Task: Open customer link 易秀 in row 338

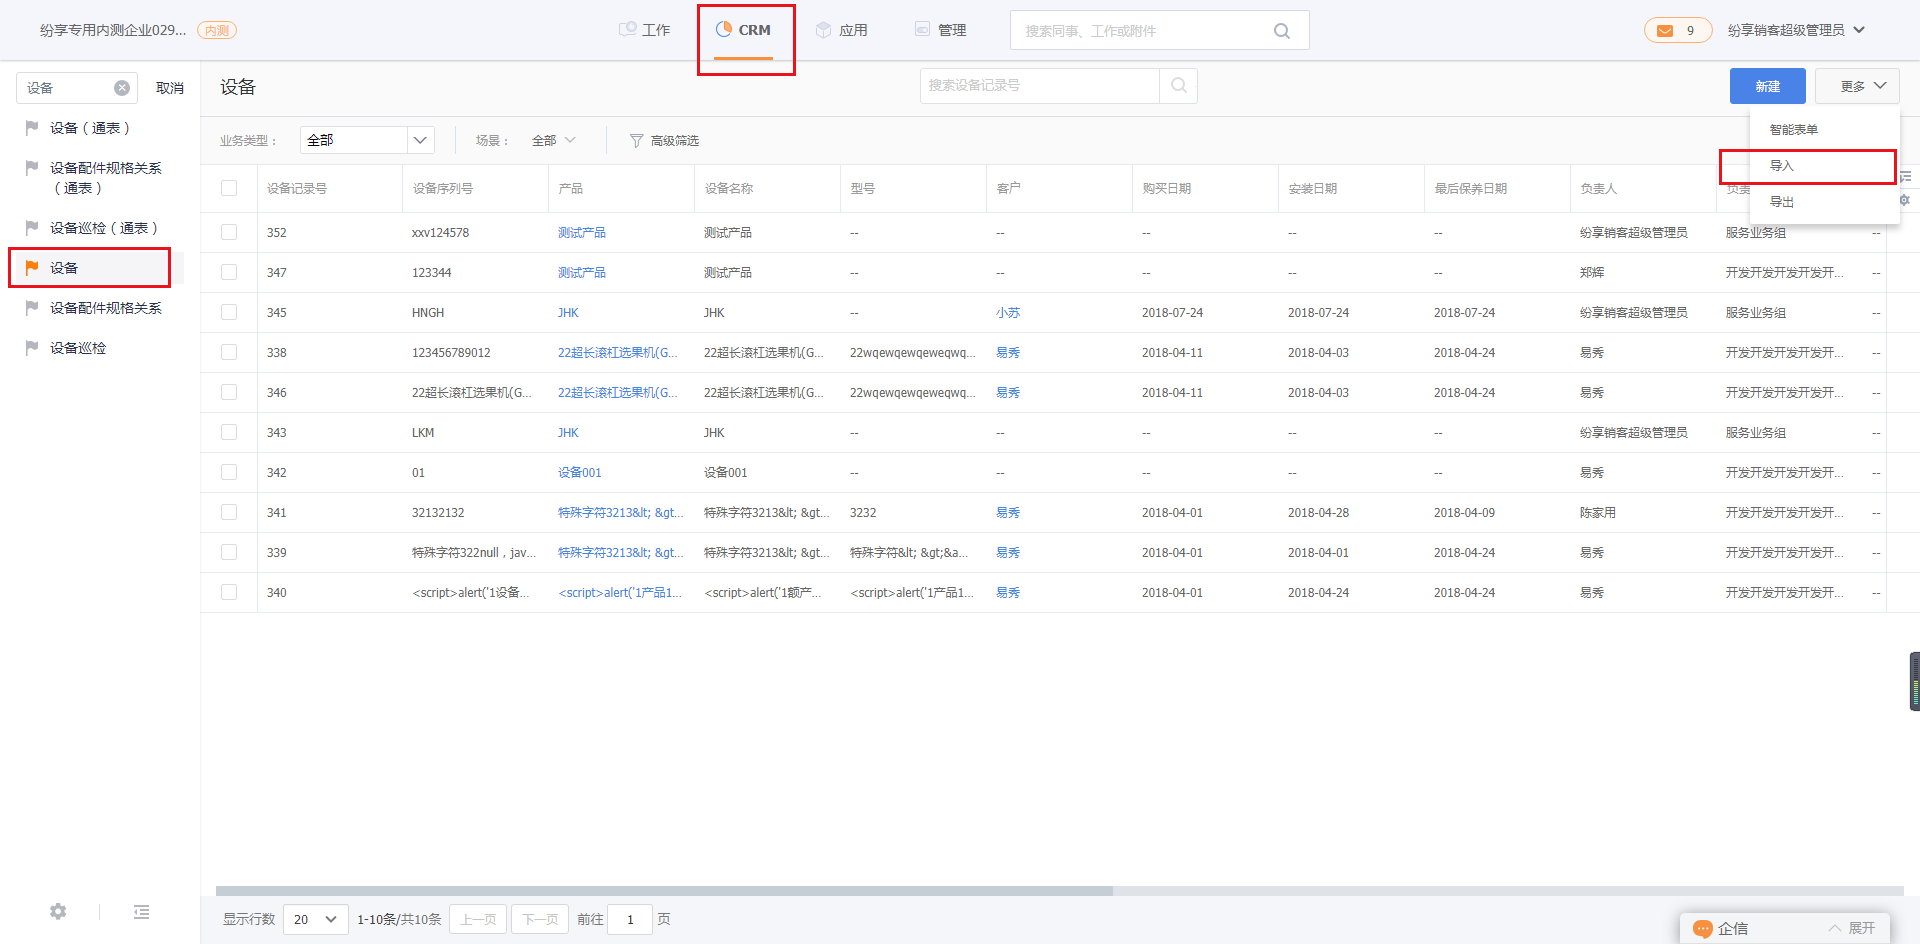Action: pyautogui.click(x=1008, y=353)
